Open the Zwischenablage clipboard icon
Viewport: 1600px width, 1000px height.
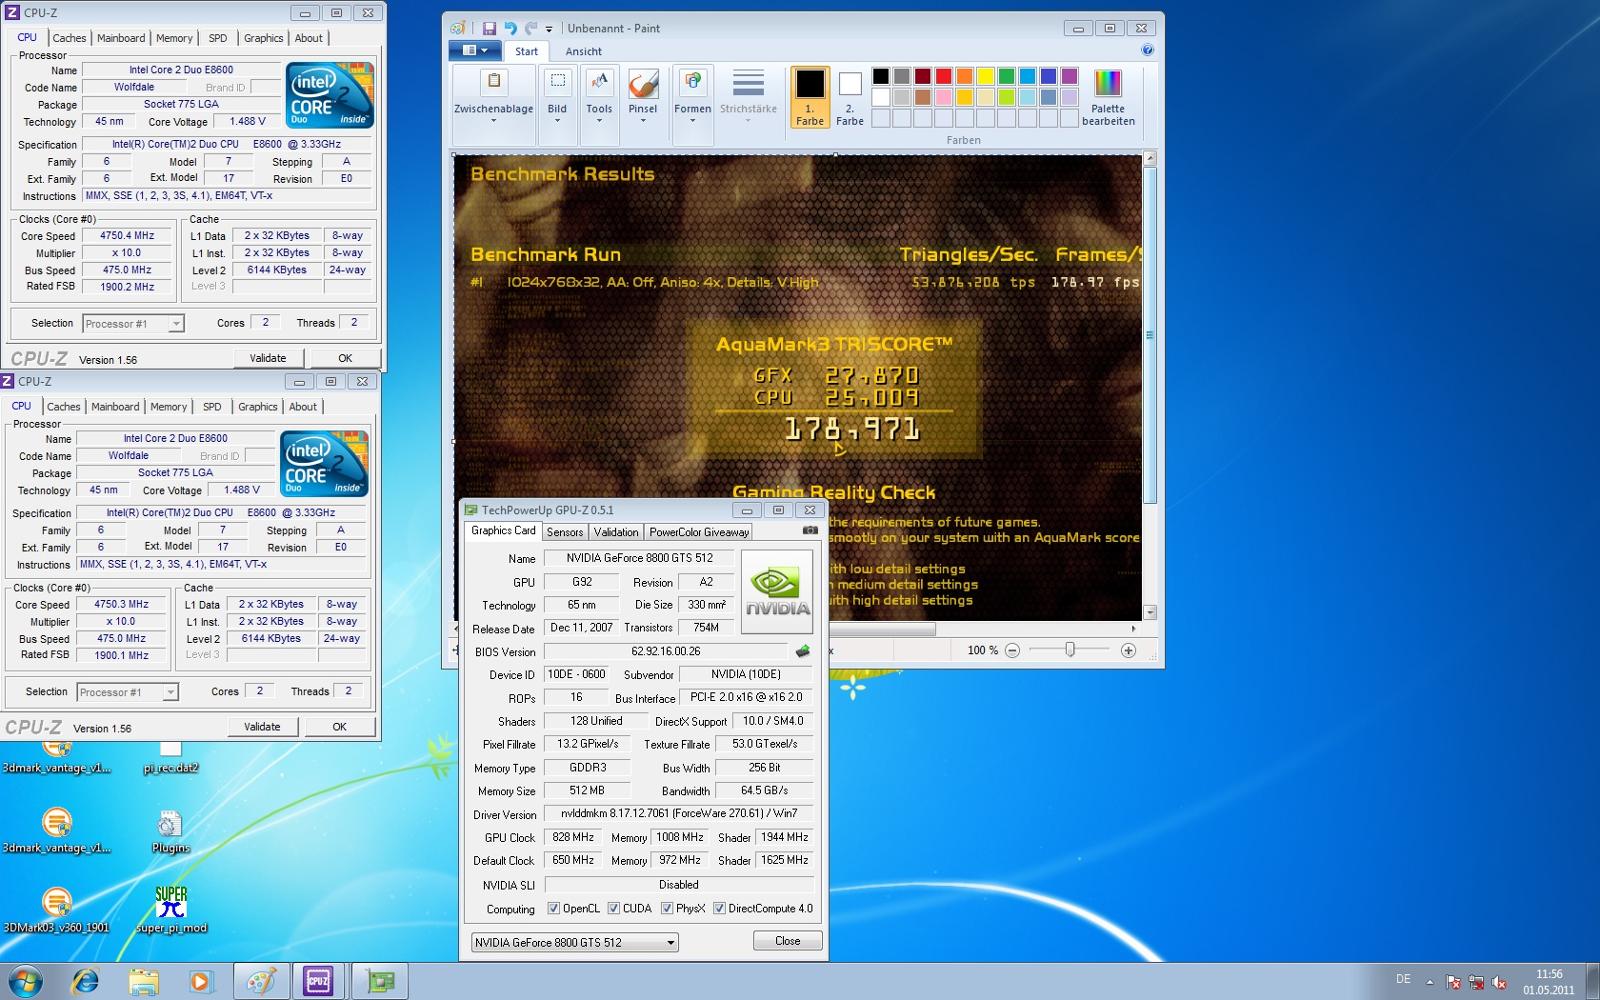493,81
